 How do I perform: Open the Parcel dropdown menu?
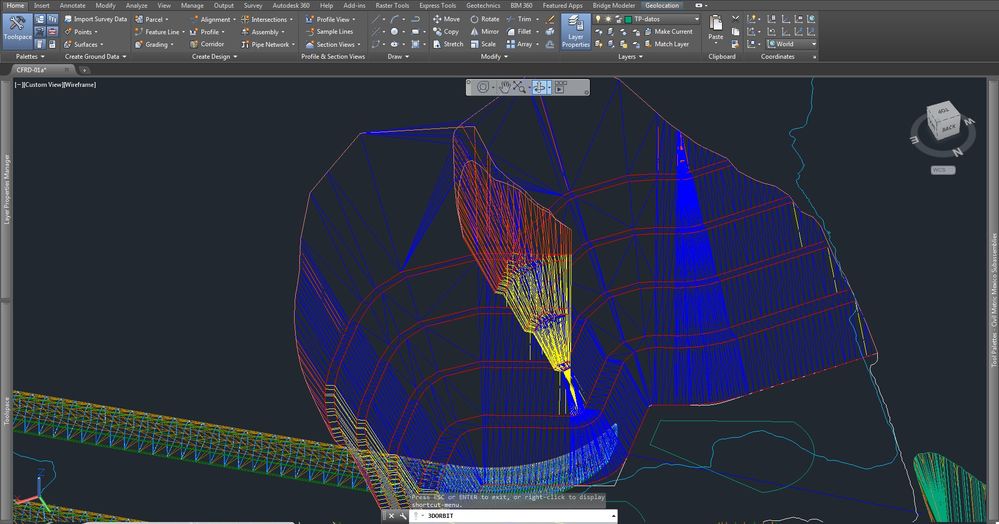click(x=152, y=20)
